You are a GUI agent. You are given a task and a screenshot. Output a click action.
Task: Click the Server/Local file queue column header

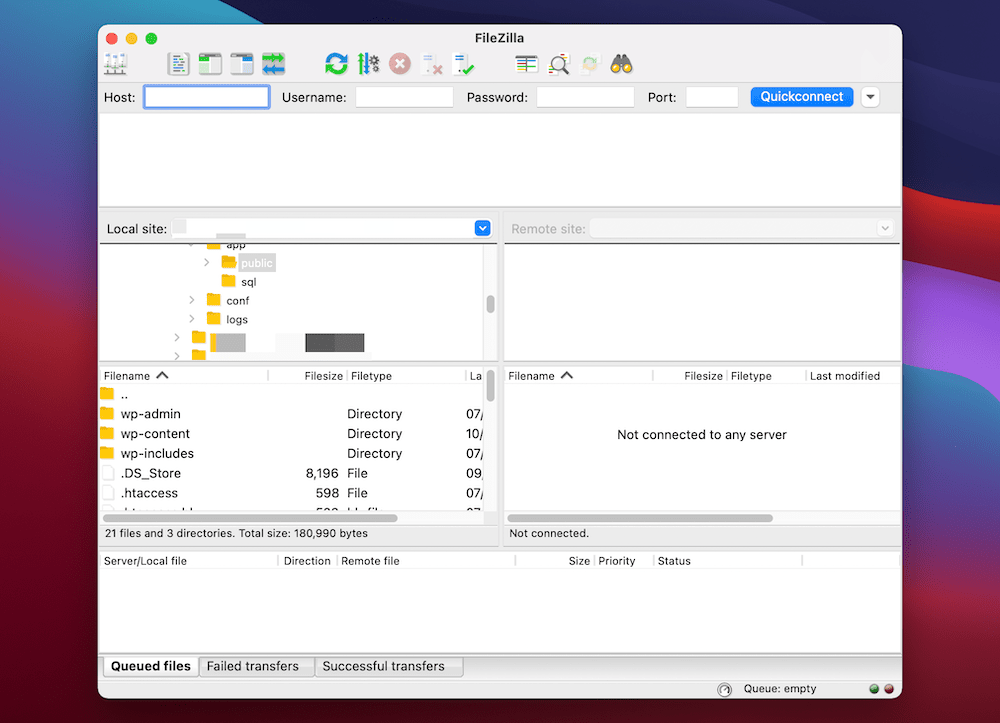[x=189, y=561]
